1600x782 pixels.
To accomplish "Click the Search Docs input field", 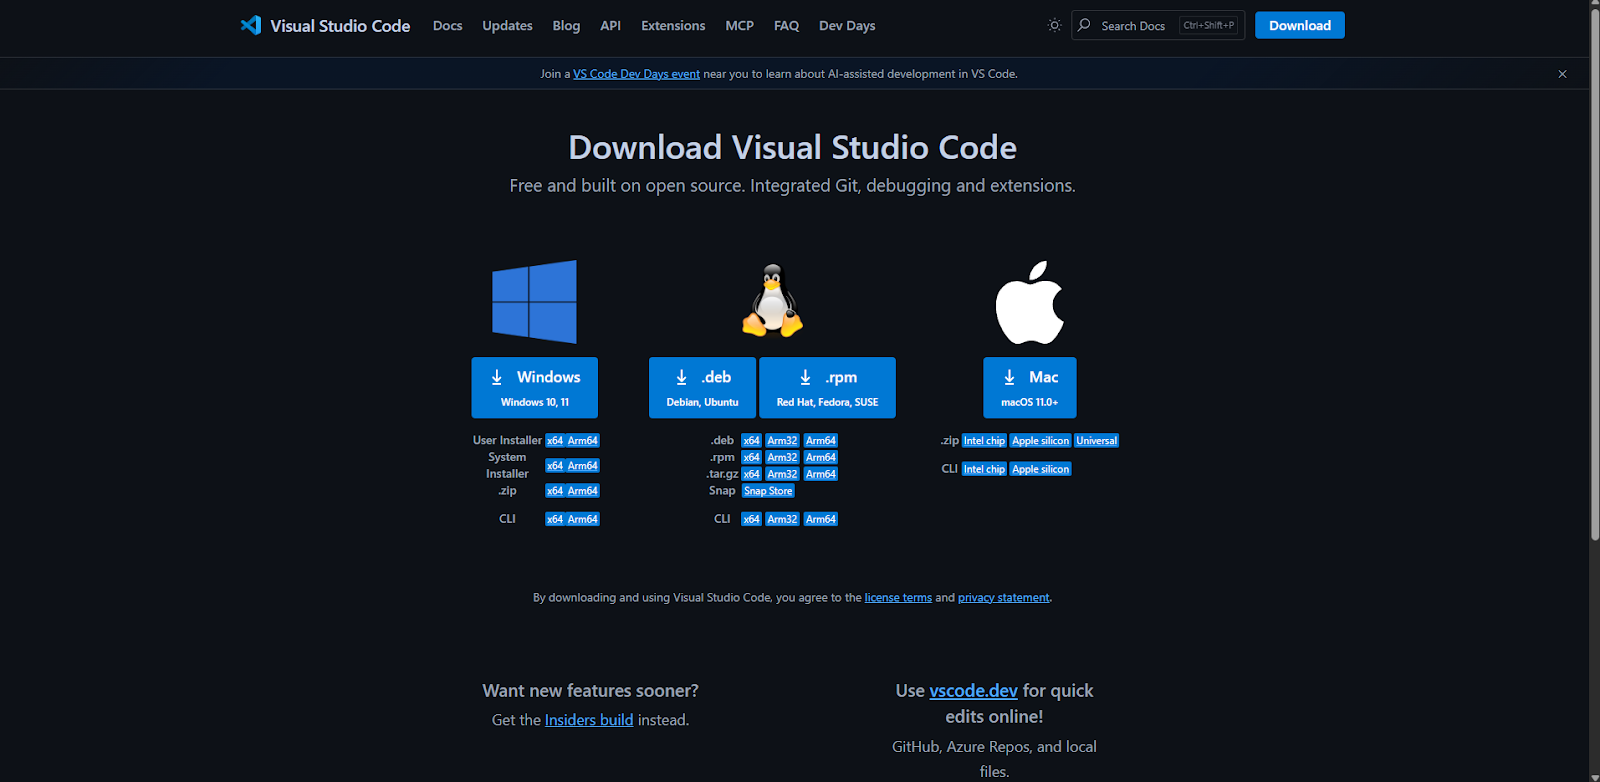I will [1135, 26].
